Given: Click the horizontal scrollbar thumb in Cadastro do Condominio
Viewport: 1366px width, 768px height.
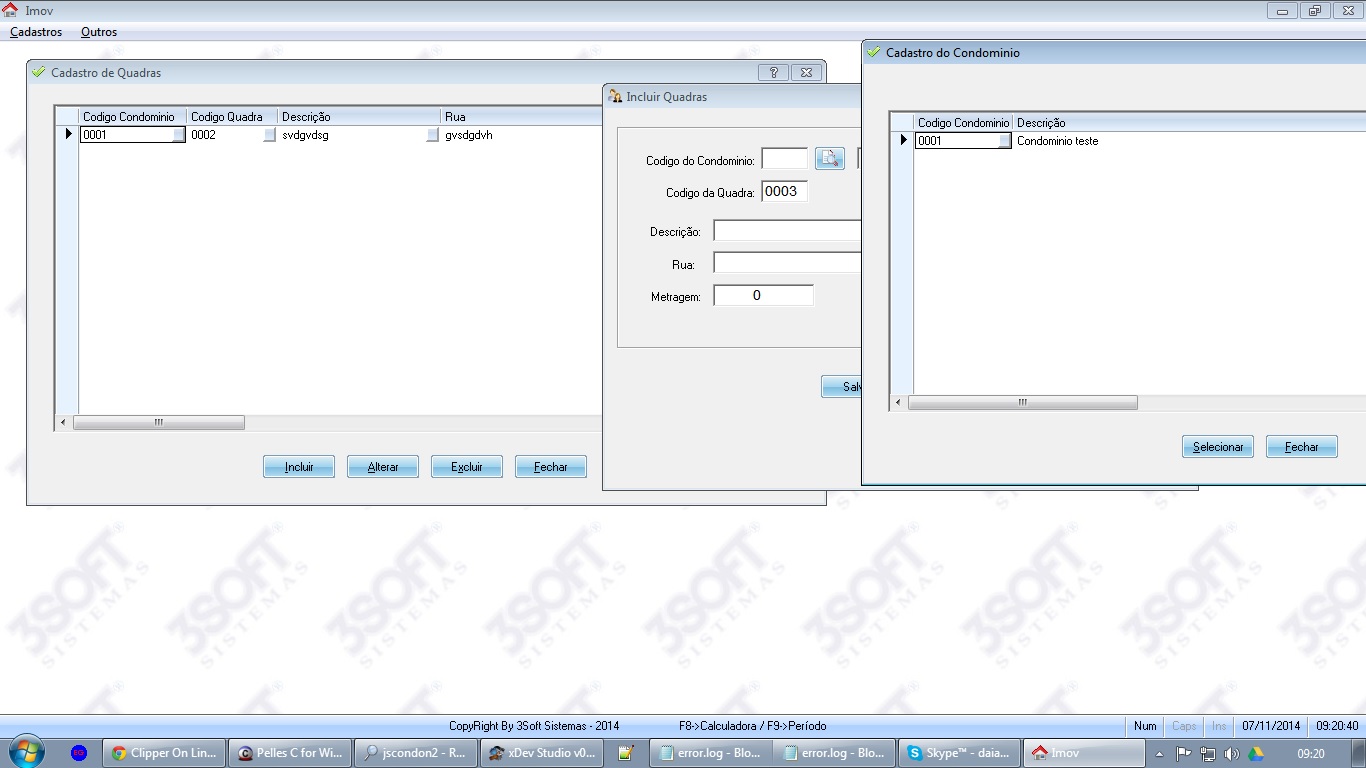Looking at the screenshot, I should pos(1023,403).
